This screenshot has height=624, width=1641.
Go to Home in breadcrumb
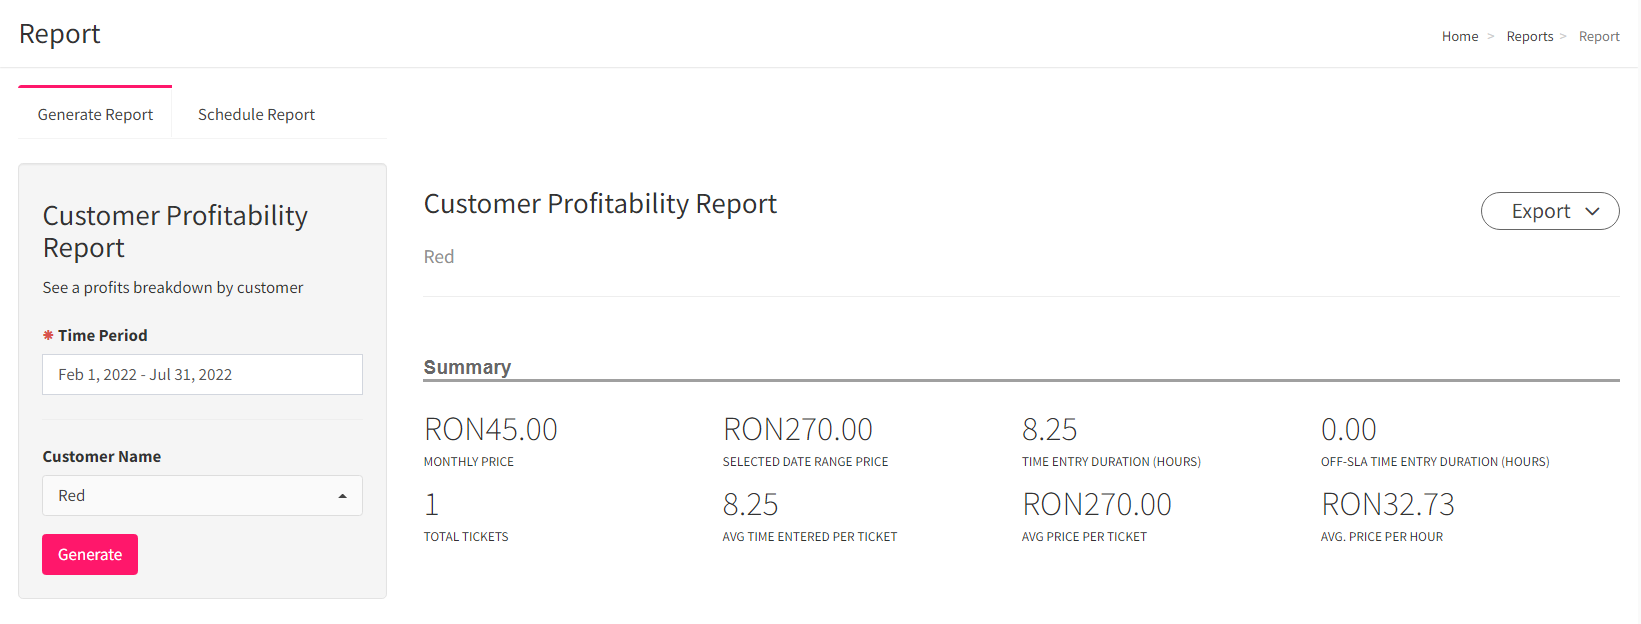[x=1460, y=36]
